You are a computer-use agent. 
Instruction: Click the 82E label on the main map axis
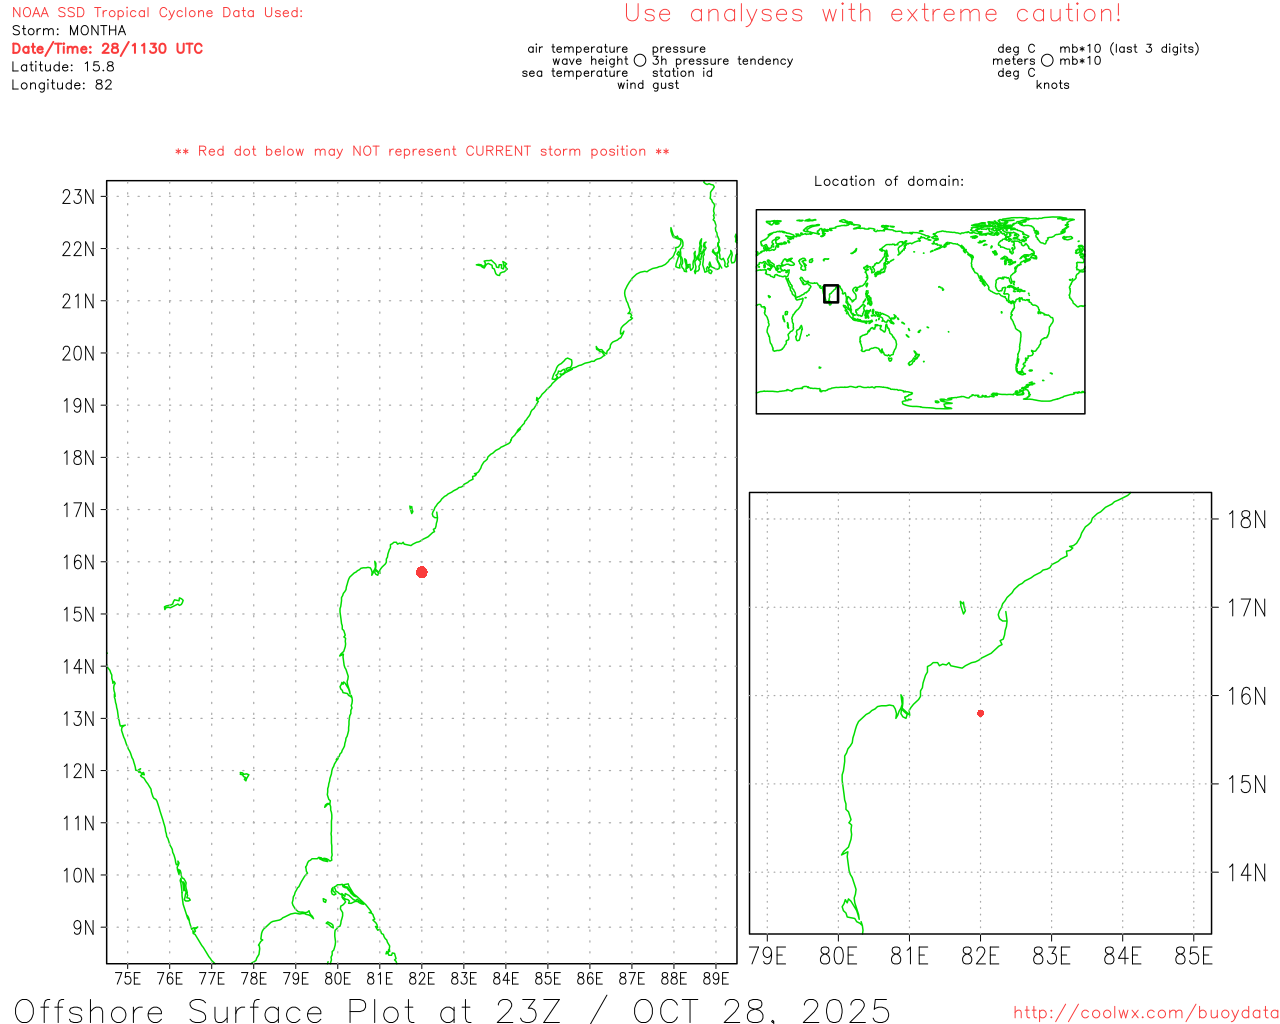422,978
